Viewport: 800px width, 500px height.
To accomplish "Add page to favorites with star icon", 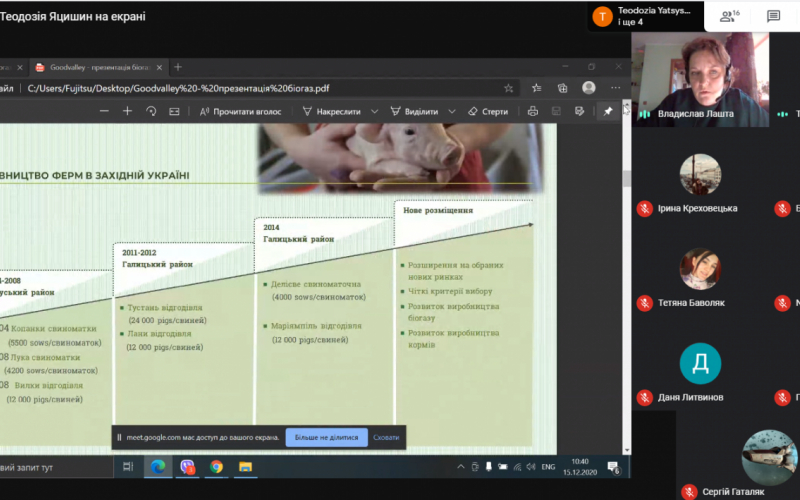I will coord(509,88).
